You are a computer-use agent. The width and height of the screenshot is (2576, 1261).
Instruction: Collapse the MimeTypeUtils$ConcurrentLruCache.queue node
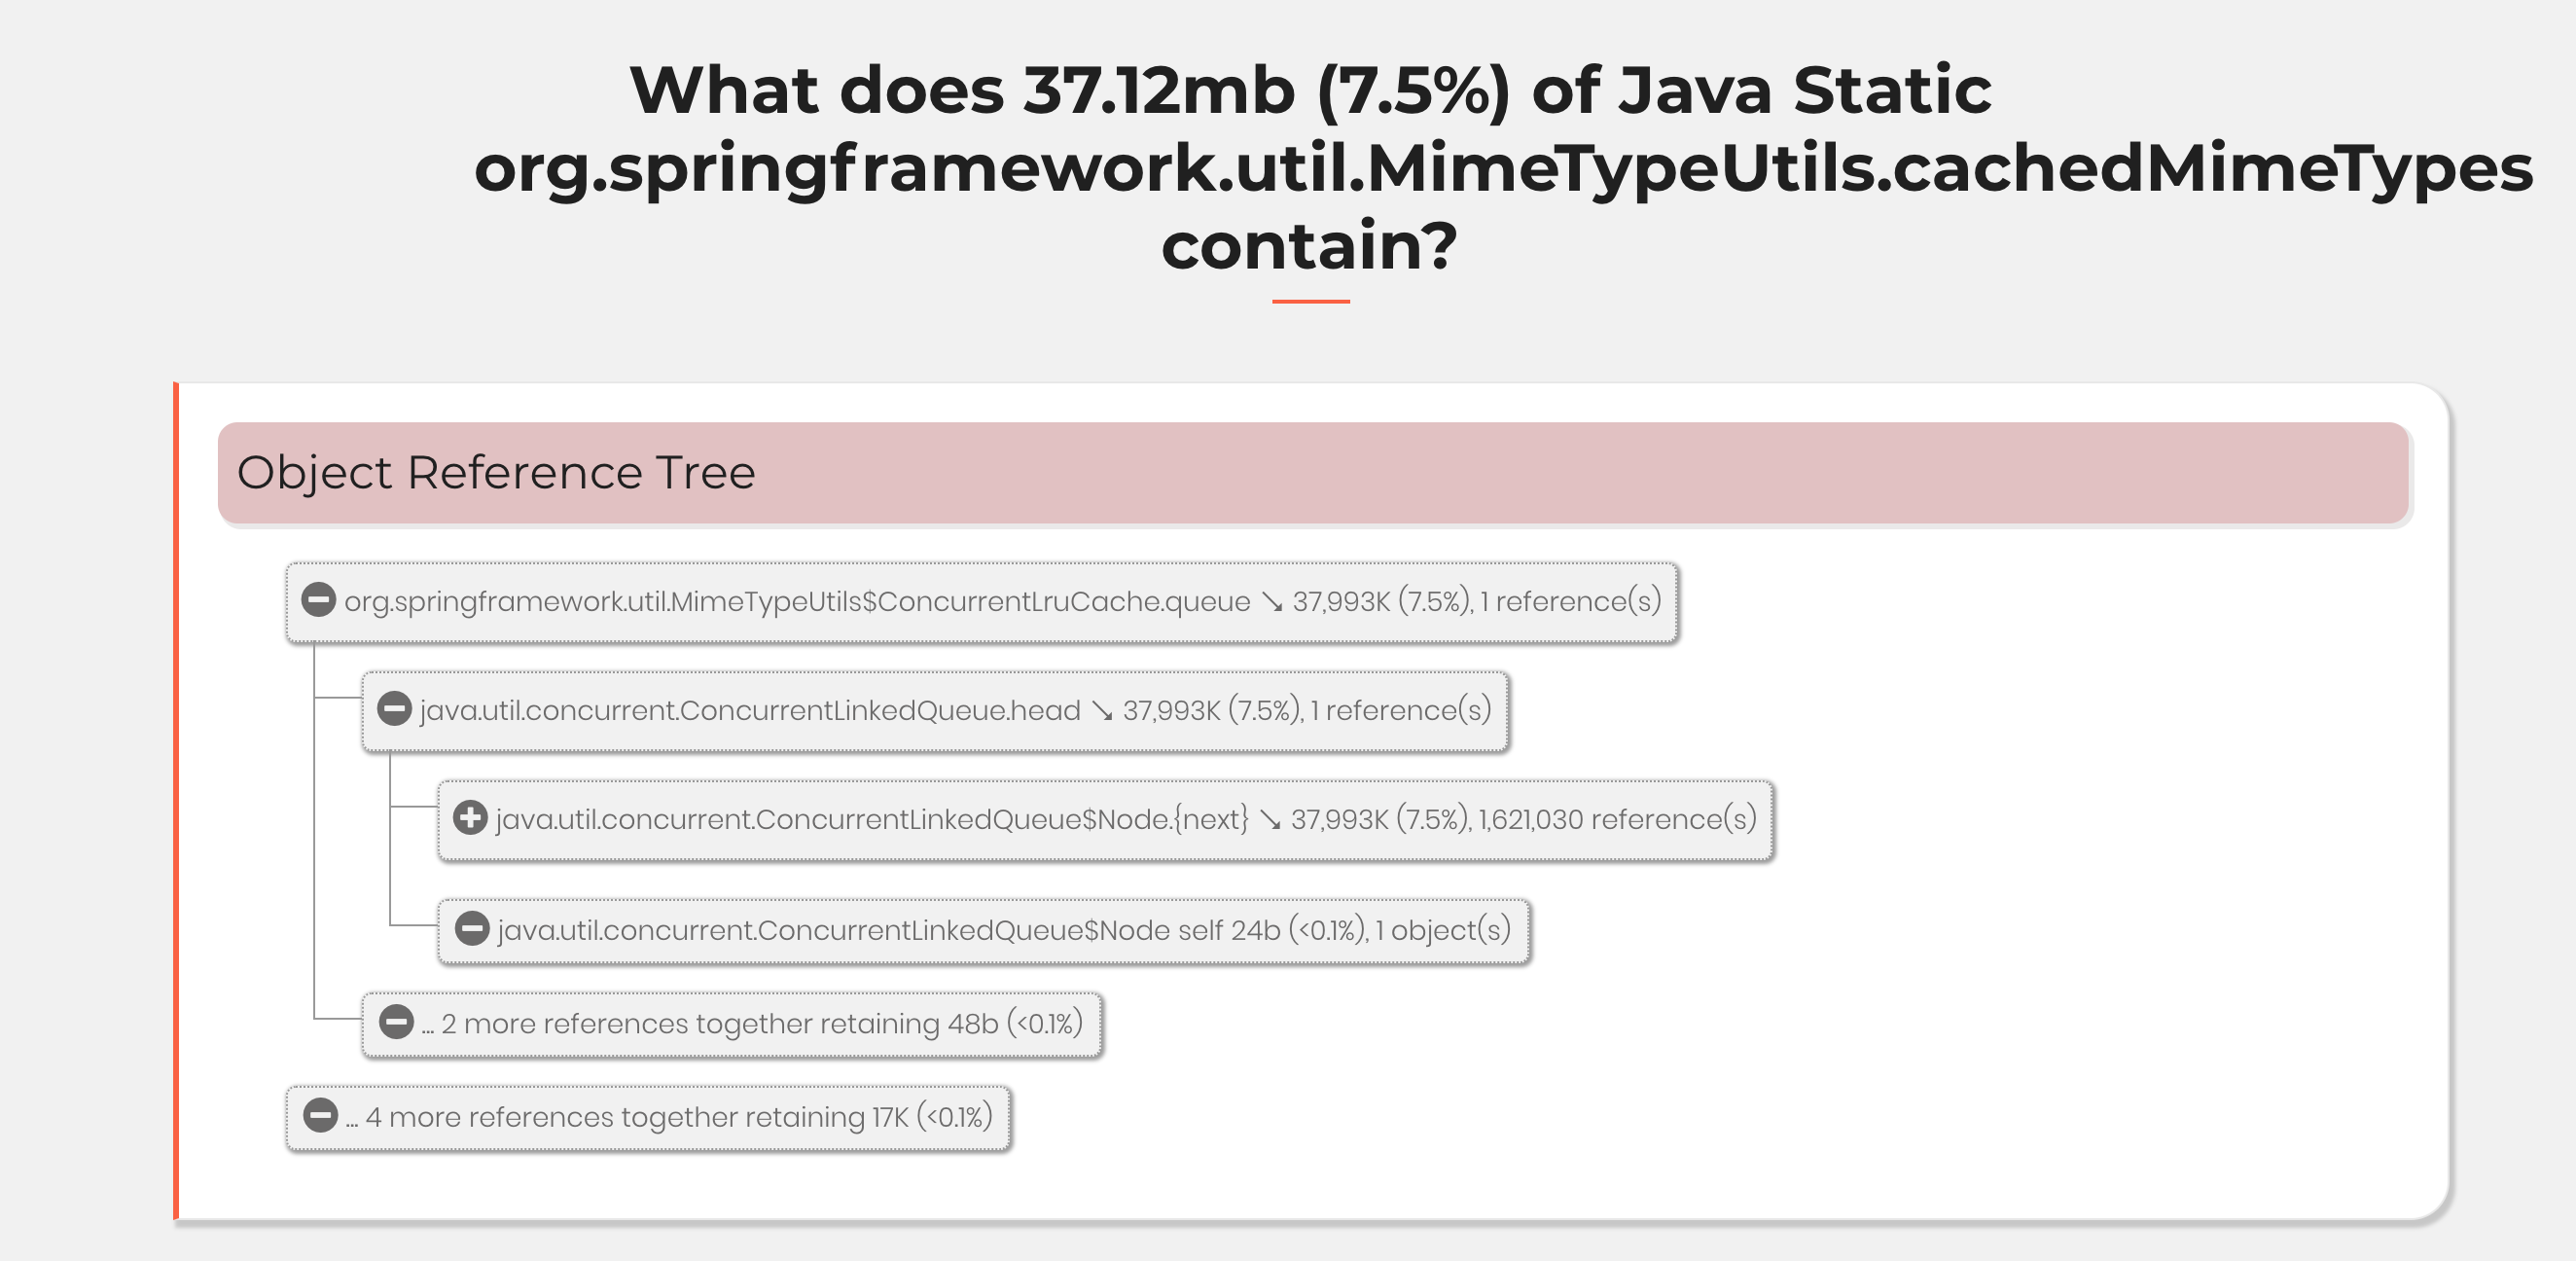click(319, 601)
